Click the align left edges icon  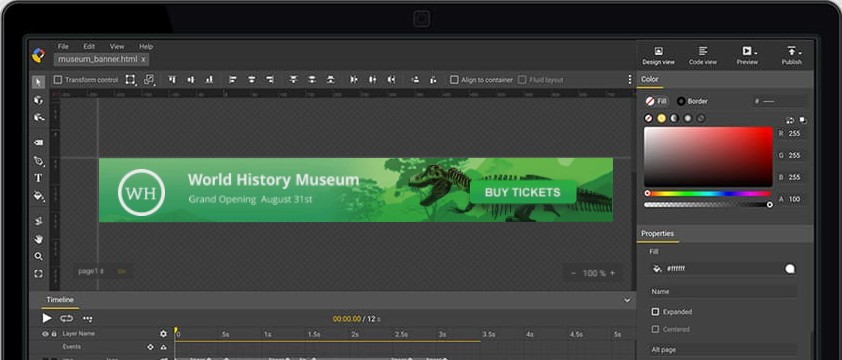pos(233,80)
